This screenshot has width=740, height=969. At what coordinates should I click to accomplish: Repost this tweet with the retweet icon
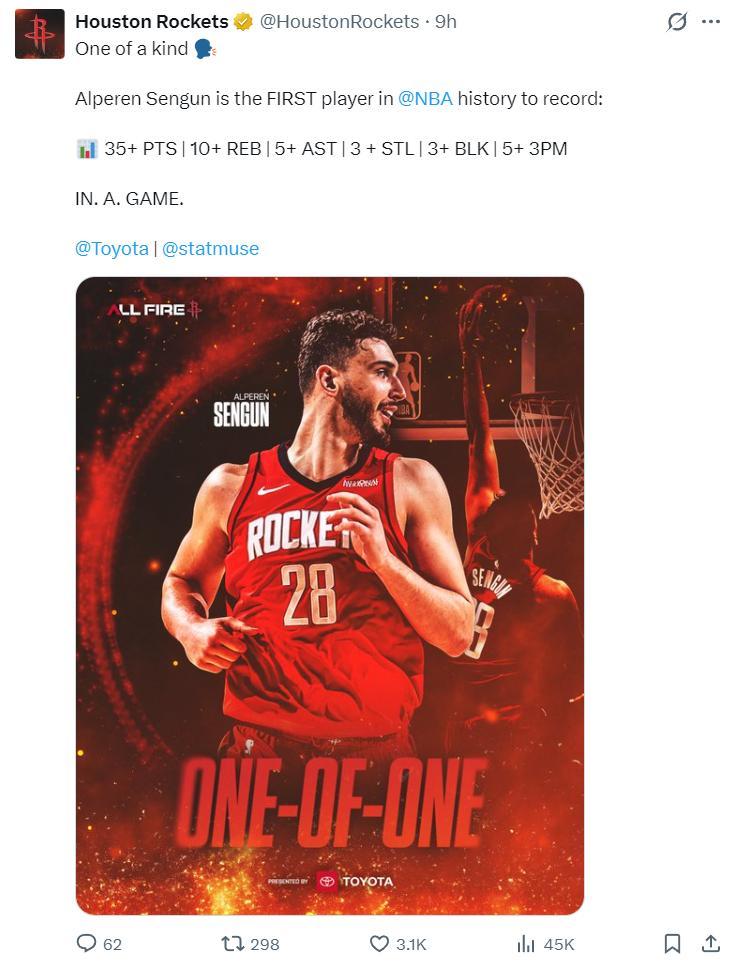tap(232, 944)
